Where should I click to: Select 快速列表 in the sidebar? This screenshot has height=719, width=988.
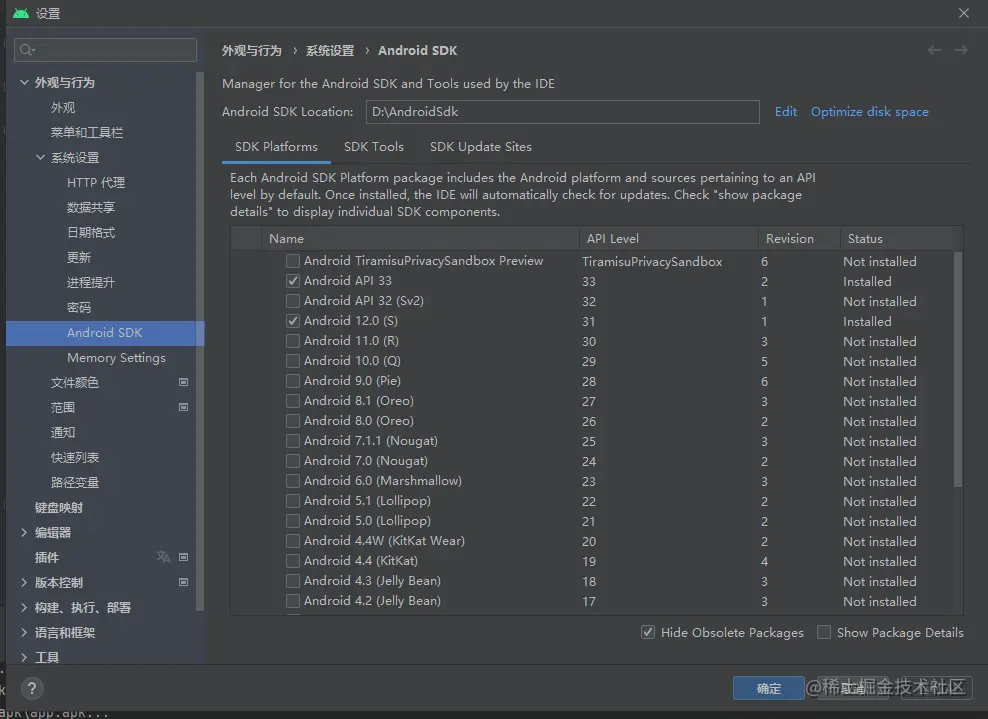tap(75, 457)
